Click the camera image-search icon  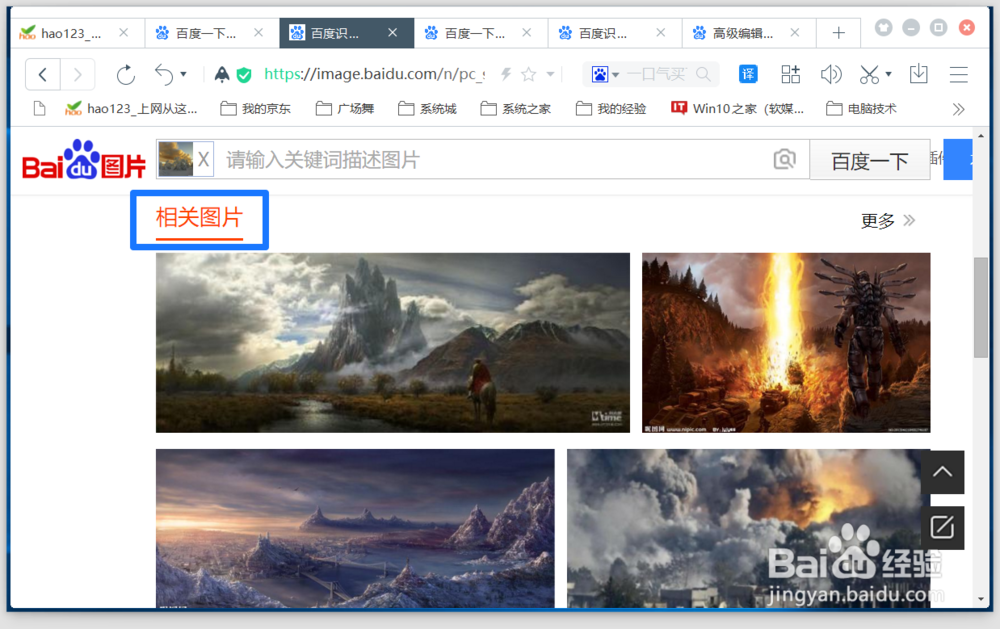tap(784, 159)
